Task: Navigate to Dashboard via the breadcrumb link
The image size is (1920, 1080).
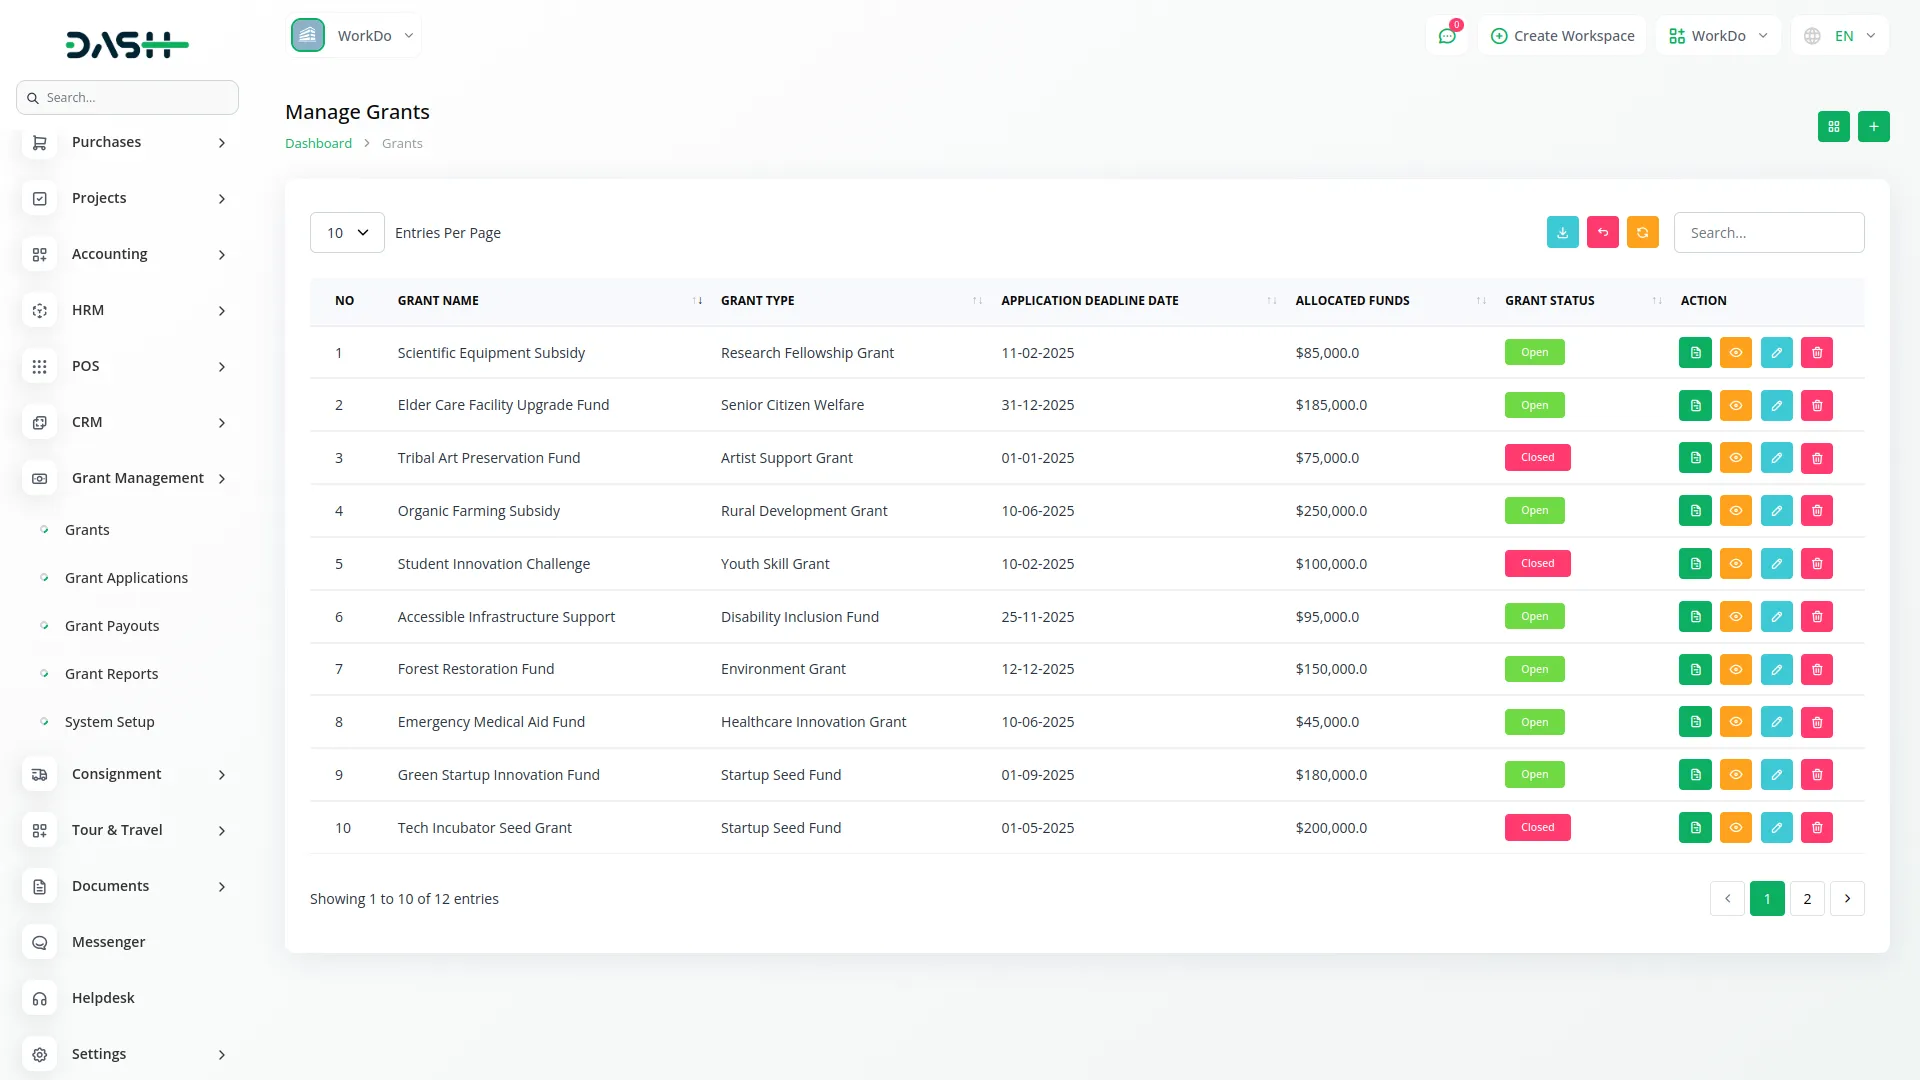Action: (x=318, y=143)
